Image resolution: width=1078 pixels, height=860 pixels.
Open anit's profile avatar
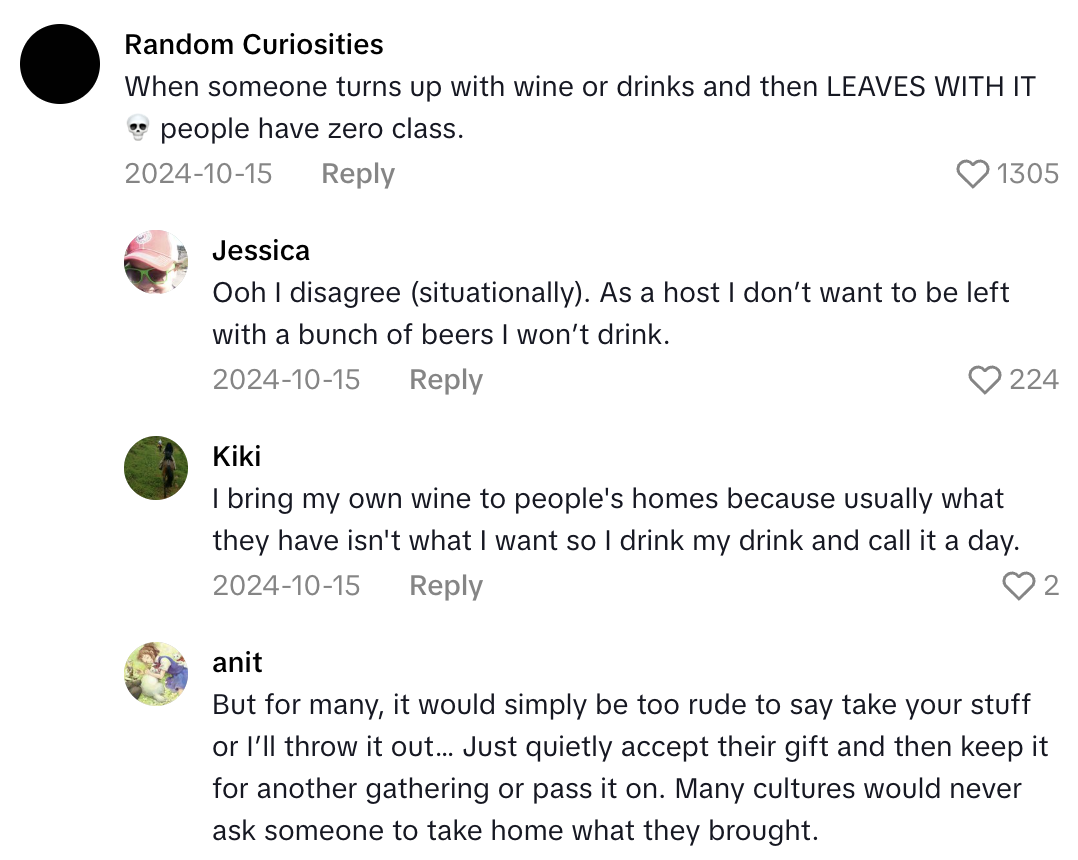pyautogui.click(x=155, y=671)
